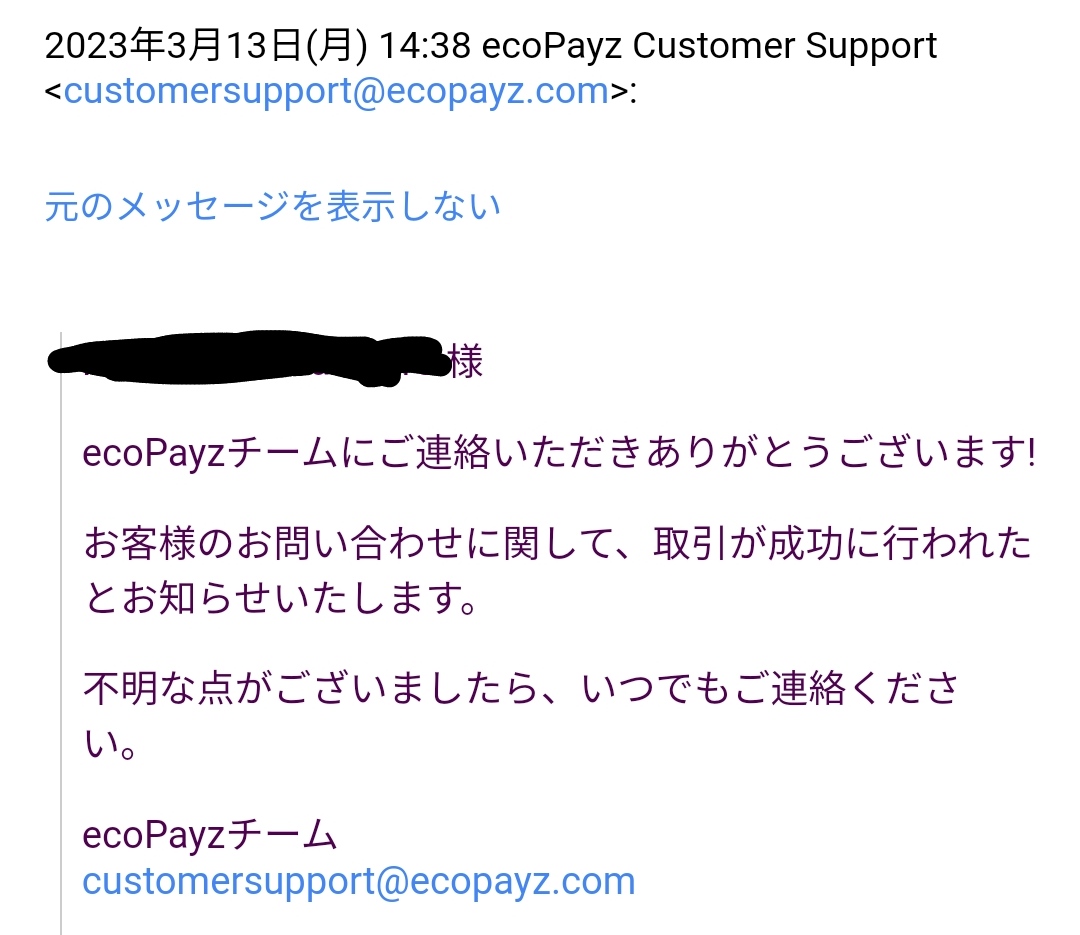
Task: Click the exclamation mark ending the greeting
Action: coord(1030,453)
